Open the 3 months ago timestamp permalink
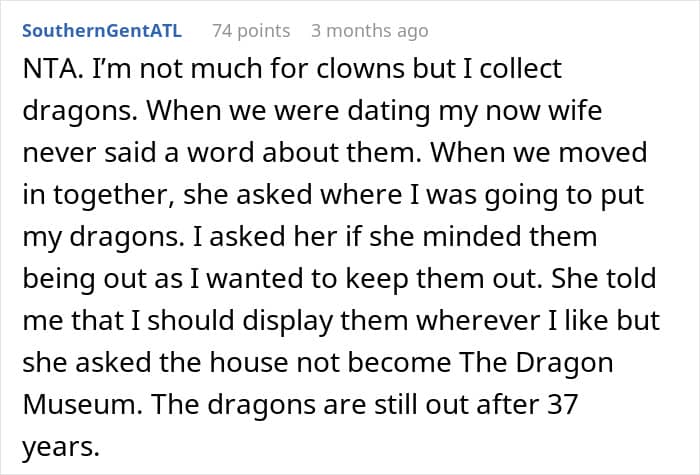This screenshot has height=475, width=700. pos(370,31)
